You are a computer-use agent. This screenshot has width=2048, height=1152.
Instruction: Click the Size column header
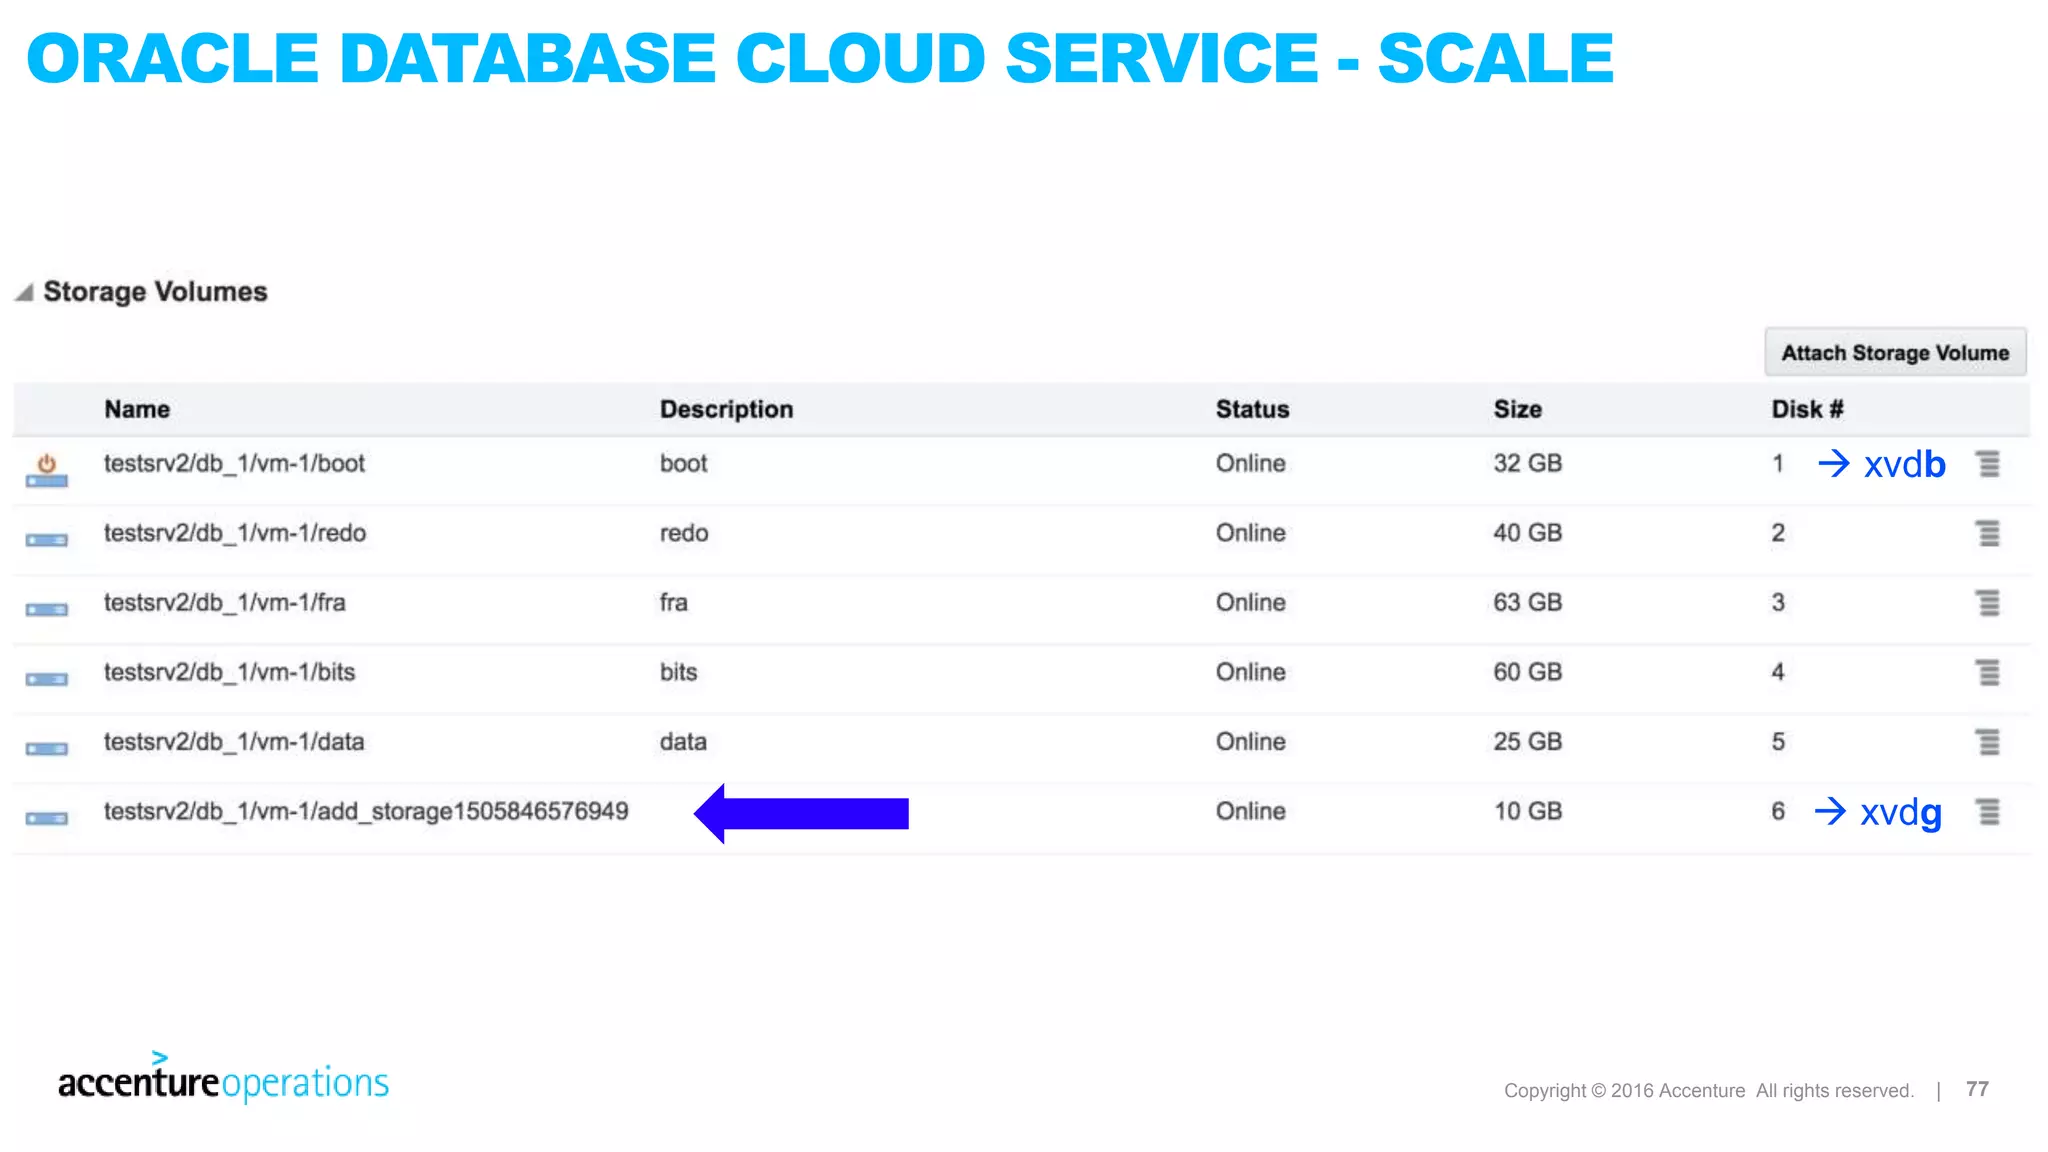[x=1517, y=410]
